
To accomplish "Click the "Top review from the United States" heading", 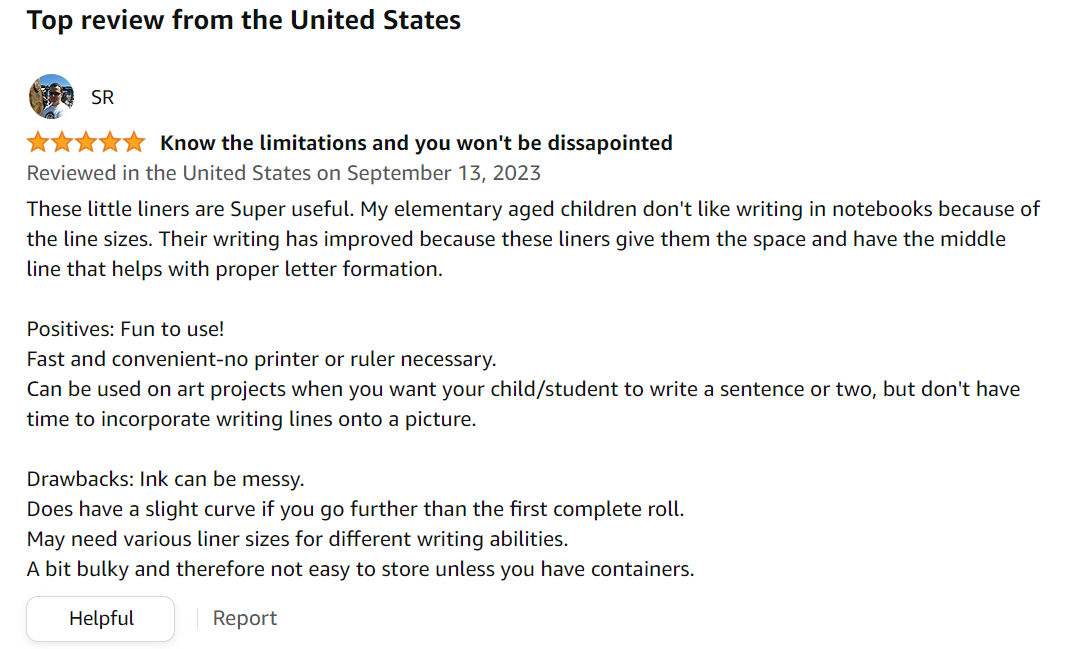I will (x=244, y=20).
